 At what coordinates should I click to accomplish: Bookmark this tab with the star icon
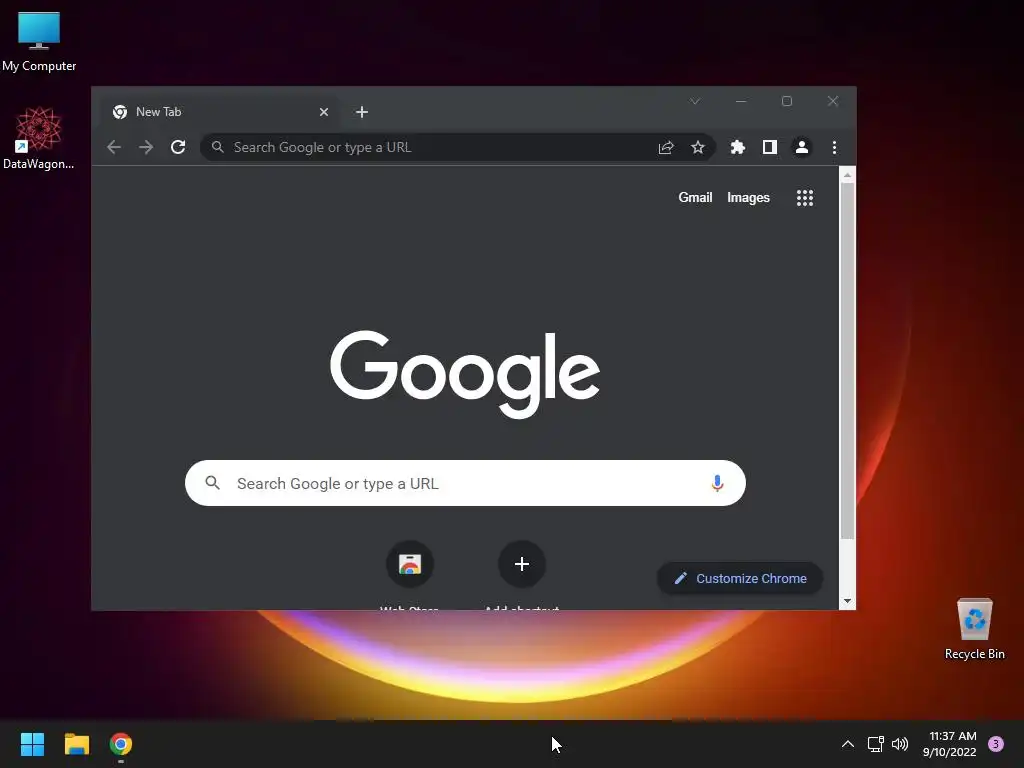coord(698,148)
